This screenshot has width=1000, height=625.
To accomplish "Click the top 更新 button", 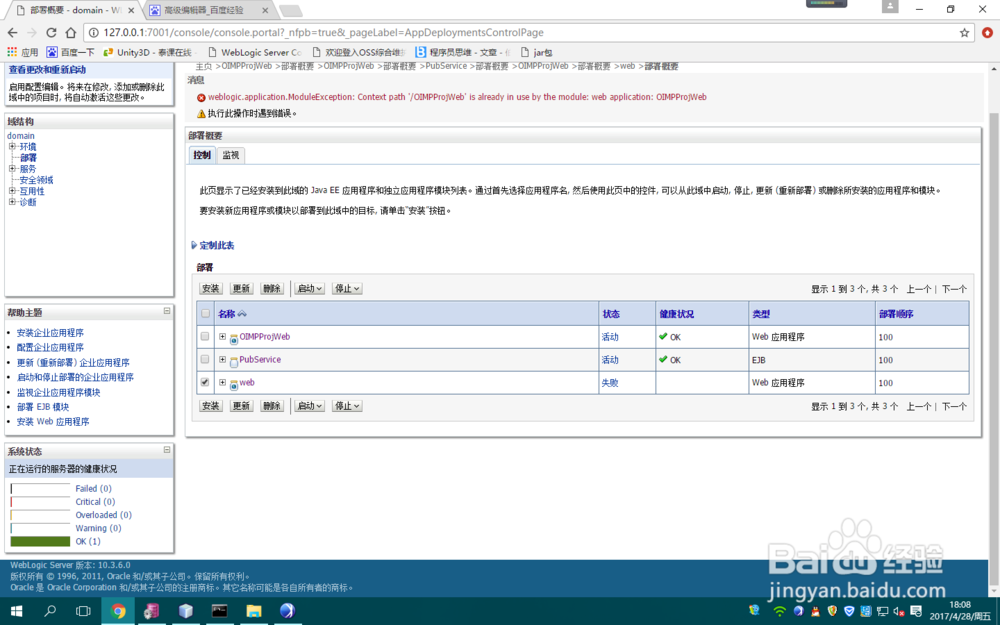I will [242, 289].
